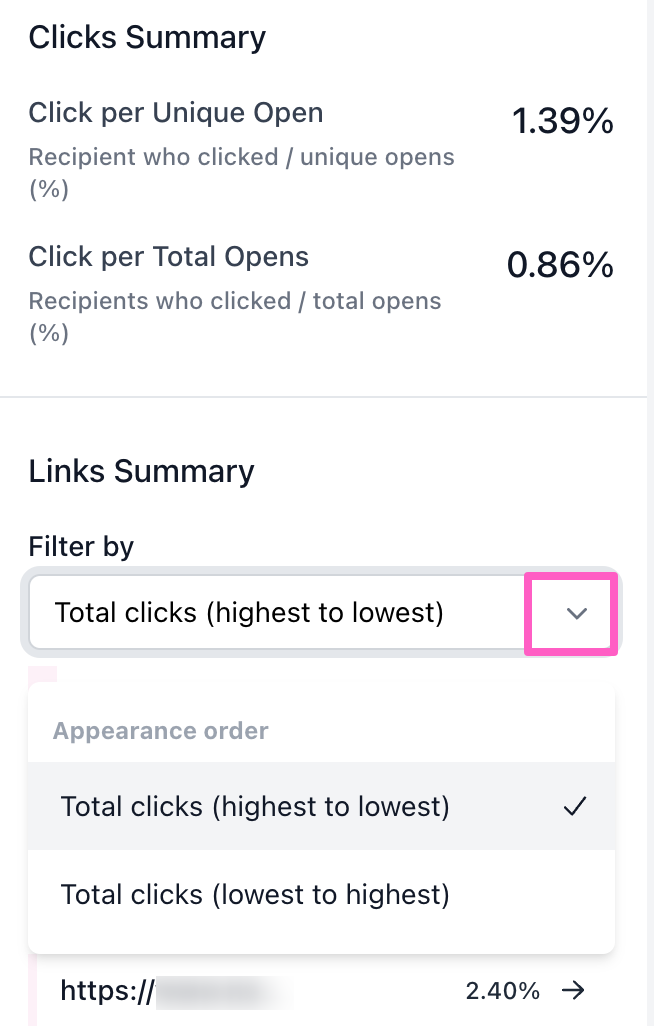
Task: Click the Clicks Summary heading
Action: tap(147, 38)
